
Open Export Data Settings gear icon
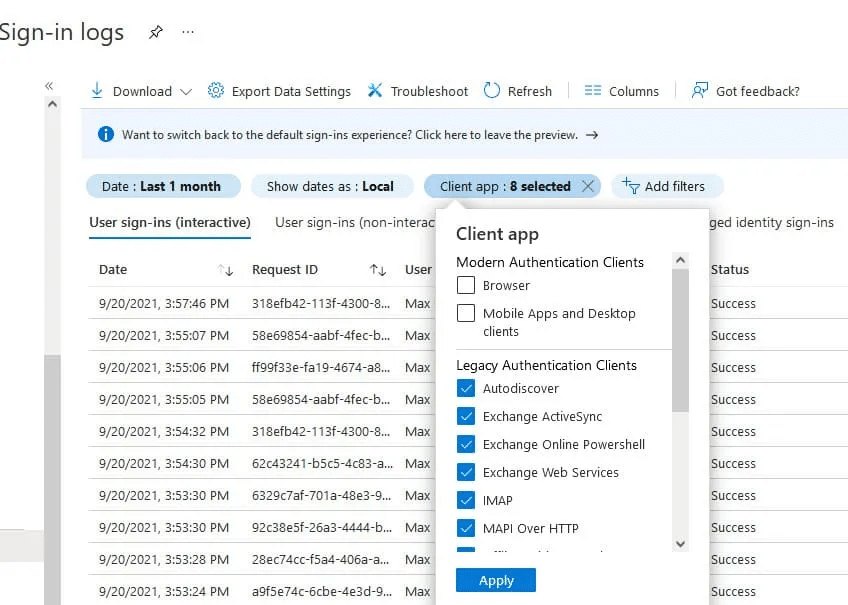click(216, 91)
